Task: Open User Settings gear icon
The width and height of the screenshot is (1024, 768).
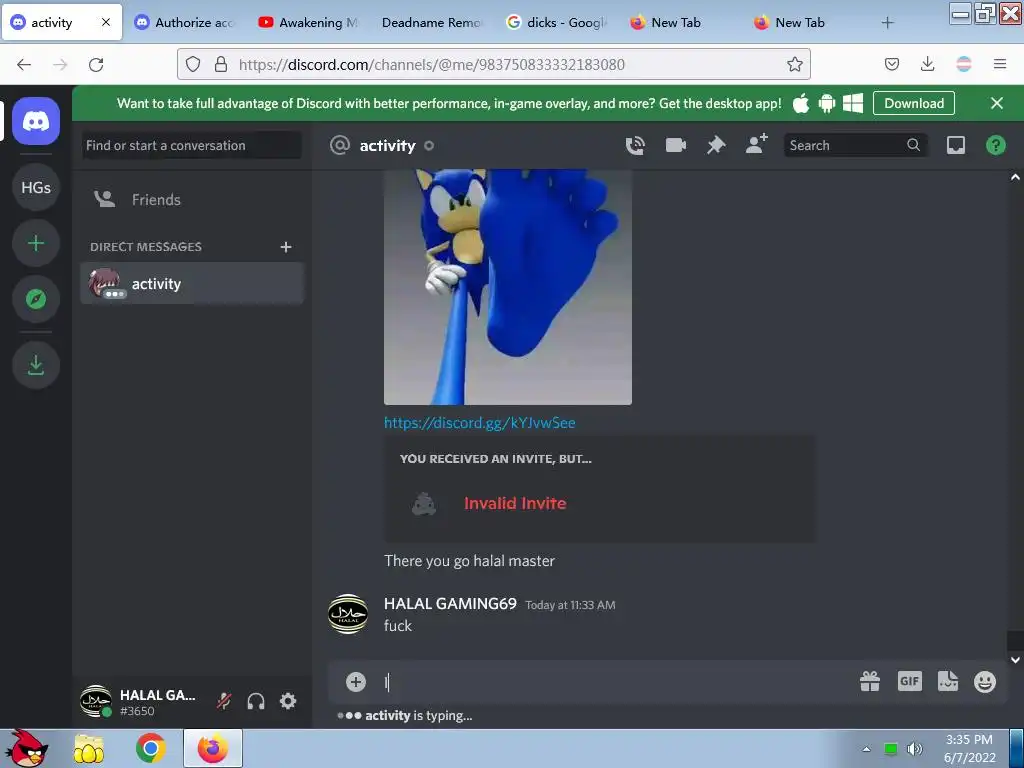Action: [x=288, y=701]
